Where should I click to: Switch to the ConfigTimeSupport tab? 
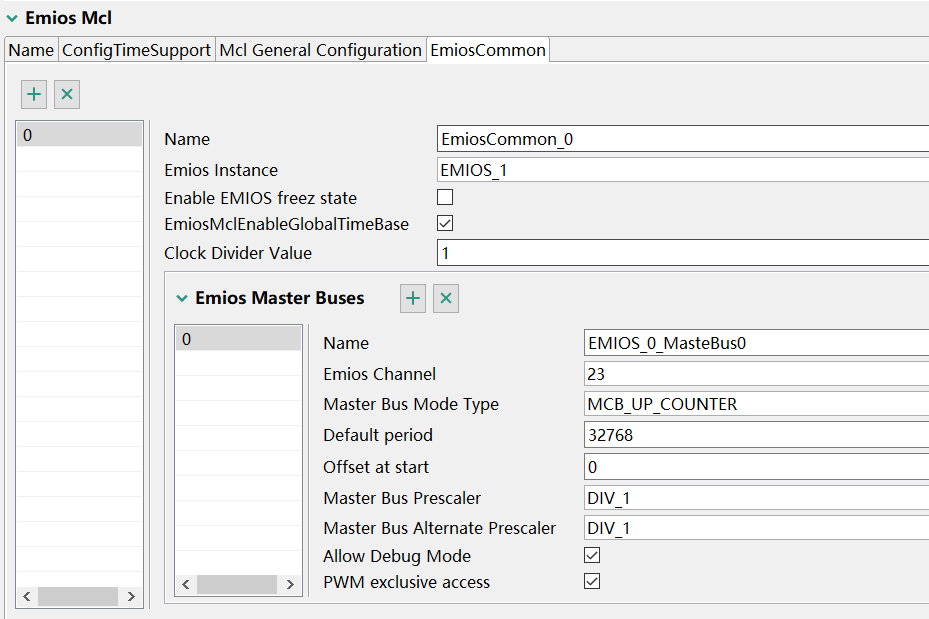click(137, 50)
